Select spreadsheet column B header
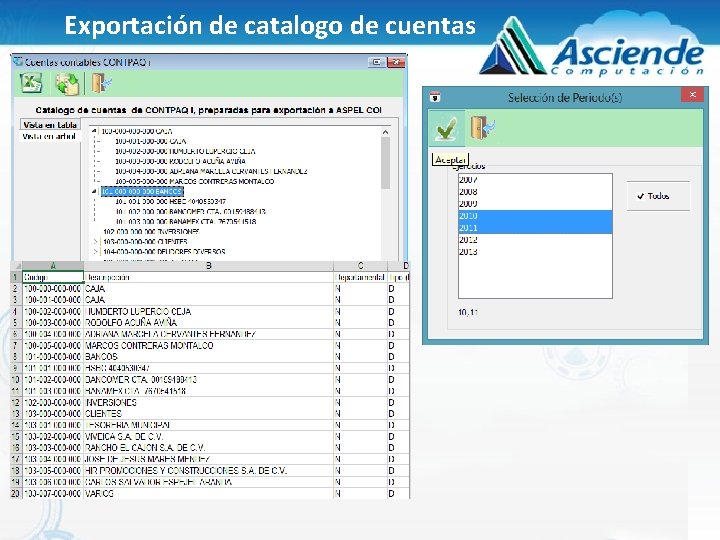Image resolution: width=720 pixels, height=540 pixels. tap(208, 265)
